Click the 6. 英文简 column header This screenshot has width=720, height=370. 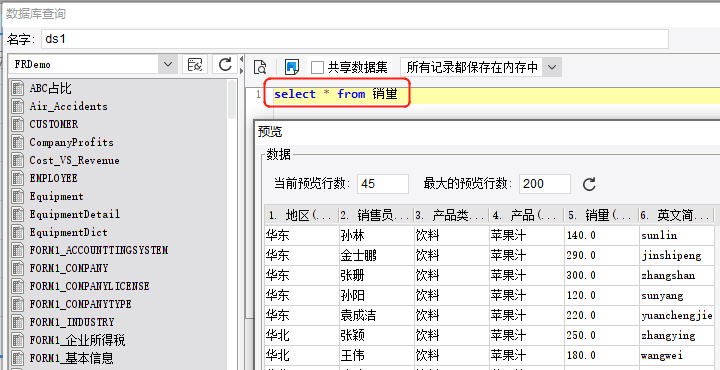[677, 215]
